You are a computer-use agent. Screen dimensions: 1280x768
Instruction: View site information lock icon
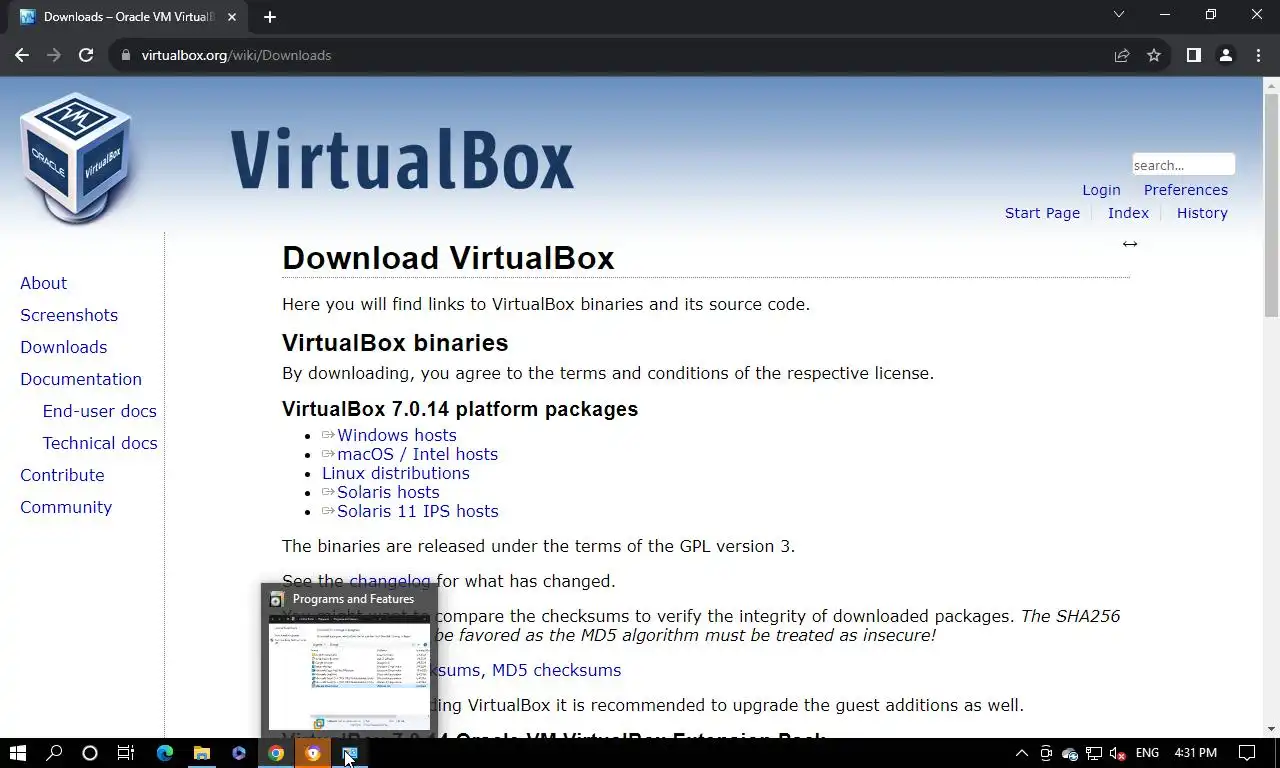(x=125, y=55)
